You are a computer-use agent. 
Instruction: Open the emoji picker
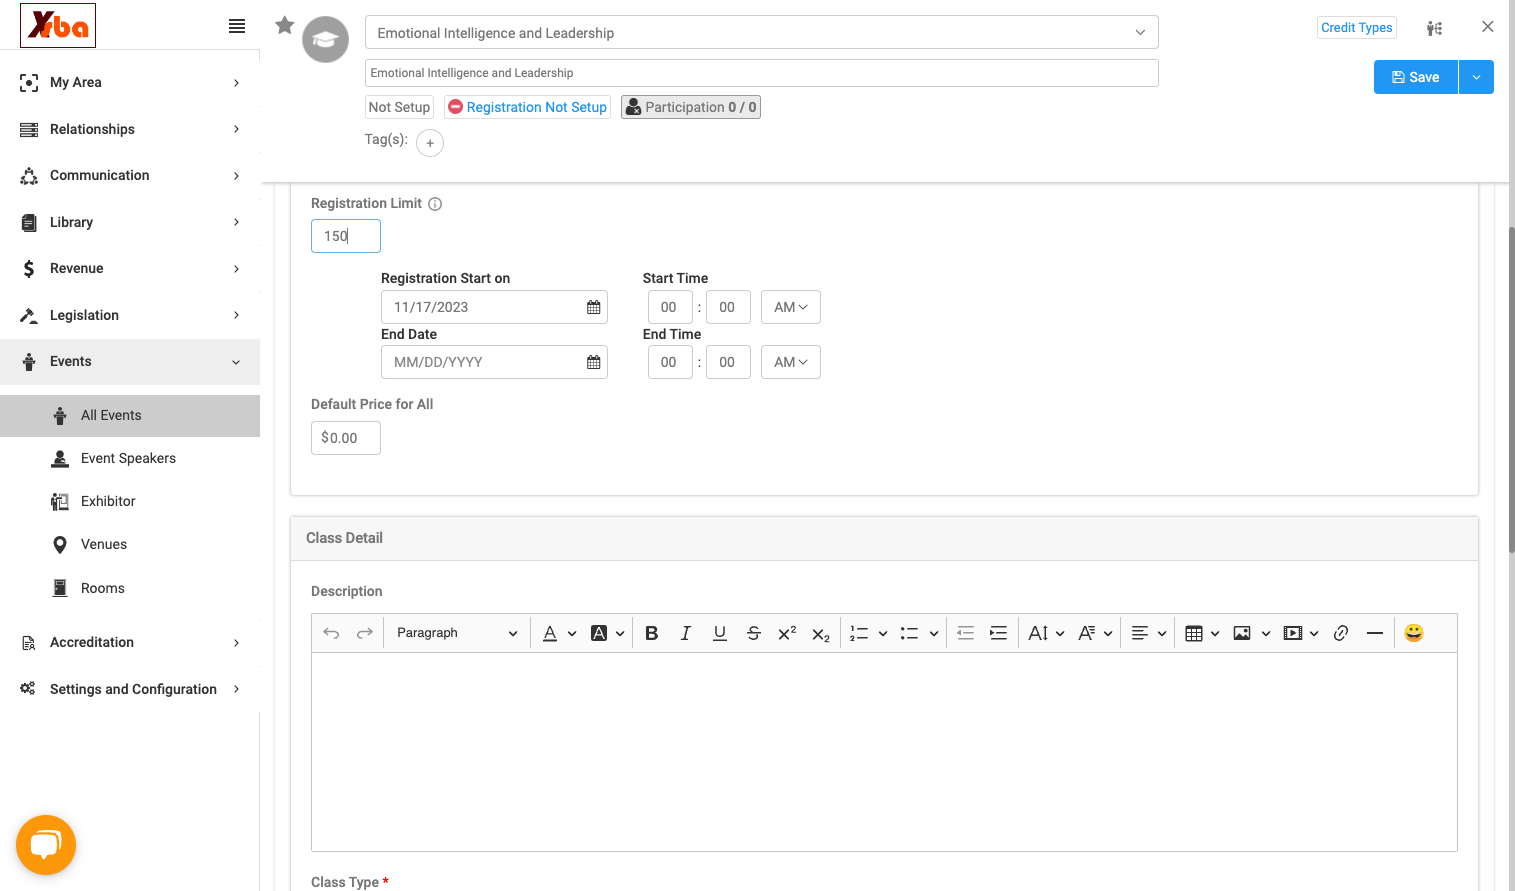tap(1414, 633)
